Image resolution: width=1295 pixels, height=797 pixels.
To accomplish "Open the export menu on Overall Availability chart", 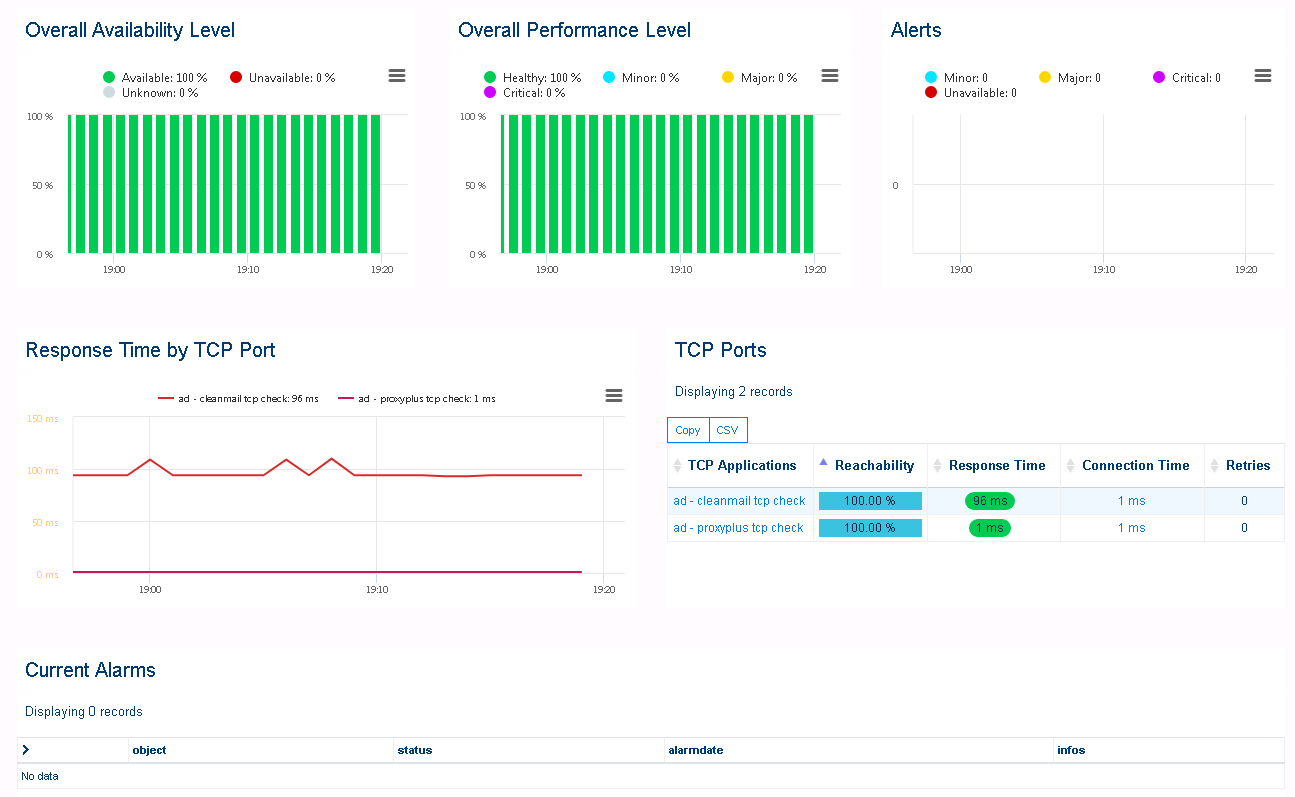I will click(397, 75).
